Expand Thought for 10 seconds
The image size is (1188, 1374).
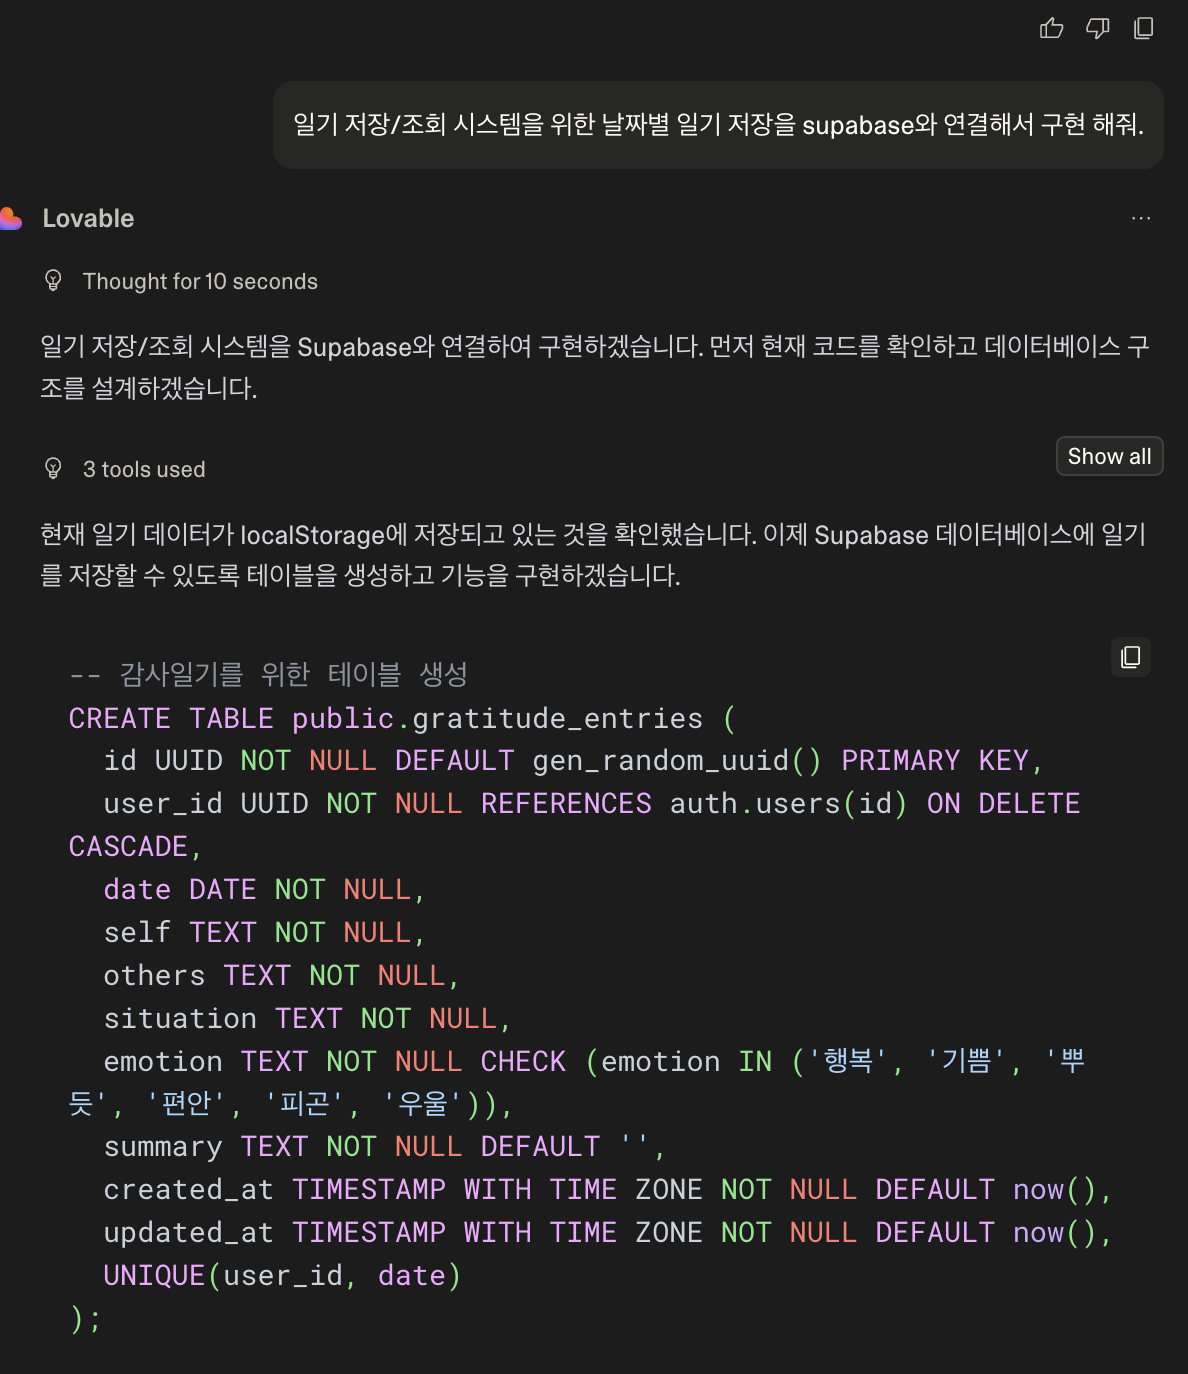(200, 282)
